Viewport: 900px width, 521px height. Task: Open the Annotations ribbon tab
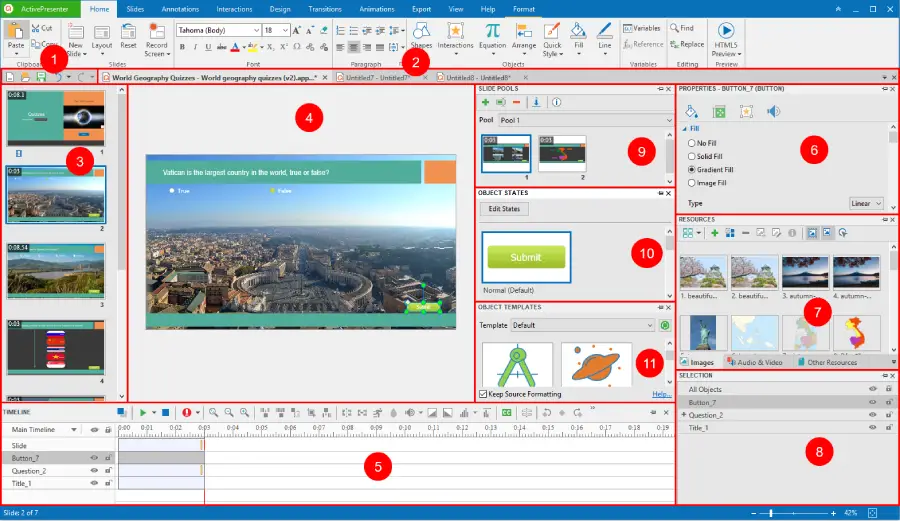click(180, 9)
